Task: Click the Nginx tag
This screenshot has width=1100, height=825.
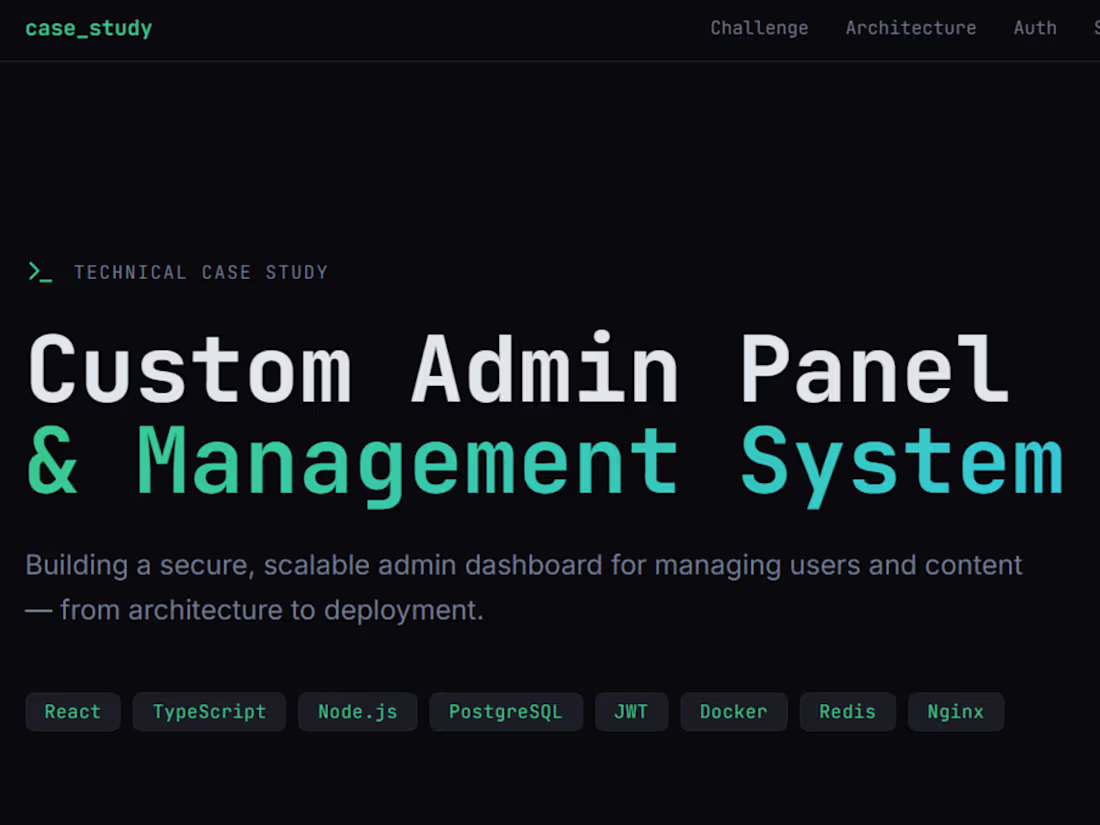Action: point(956,711)
